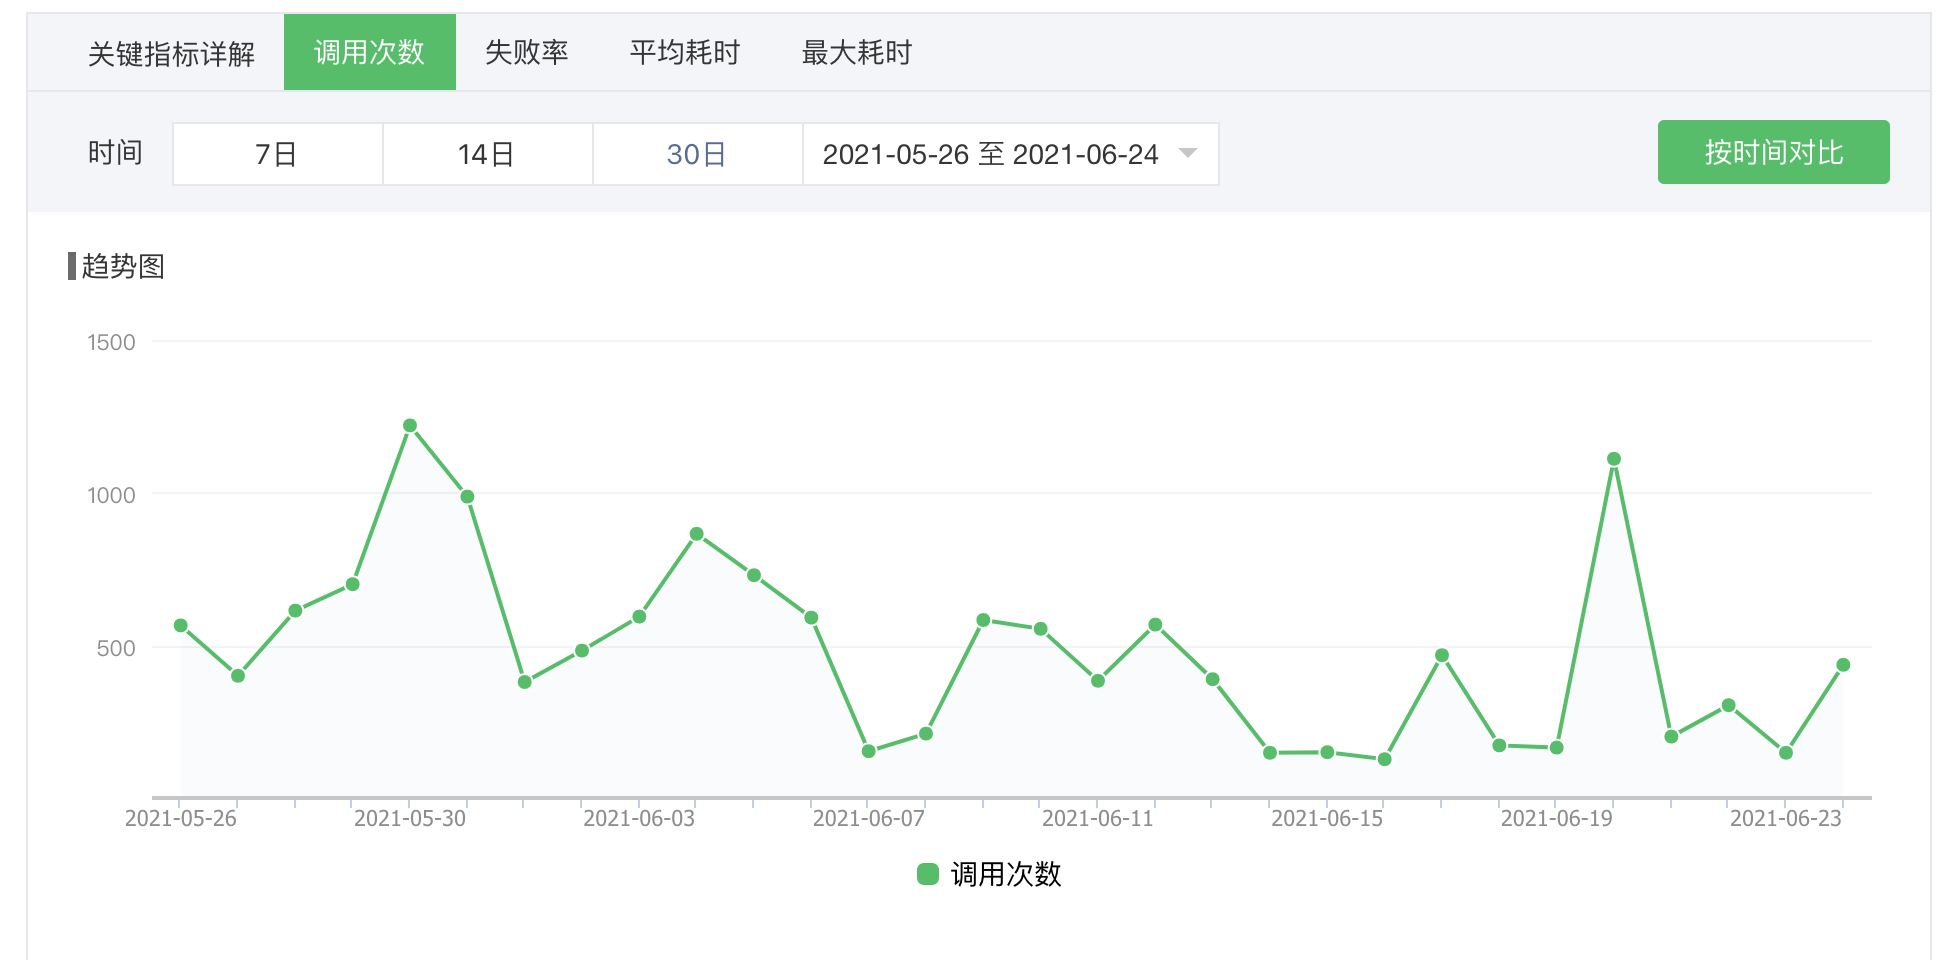Open the date range dropdown arrow
This screenshot has width=1960, height=960.
click(x=1188, y=154)
